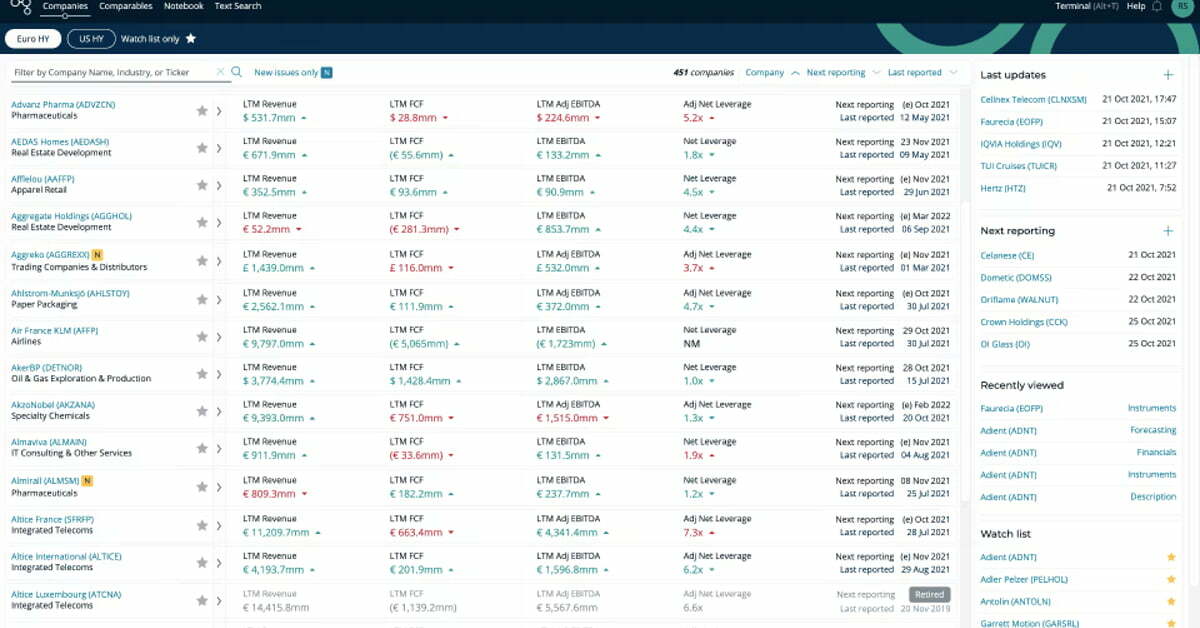Open Adient Forecasting in Recently viewed
The height and width of the screenshot is (628, 1200).
1153,430
